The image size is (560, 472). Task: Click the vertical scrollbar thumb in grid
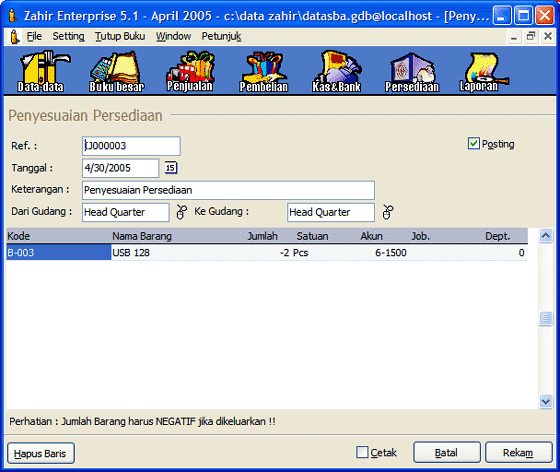click(x=545, y=318)
